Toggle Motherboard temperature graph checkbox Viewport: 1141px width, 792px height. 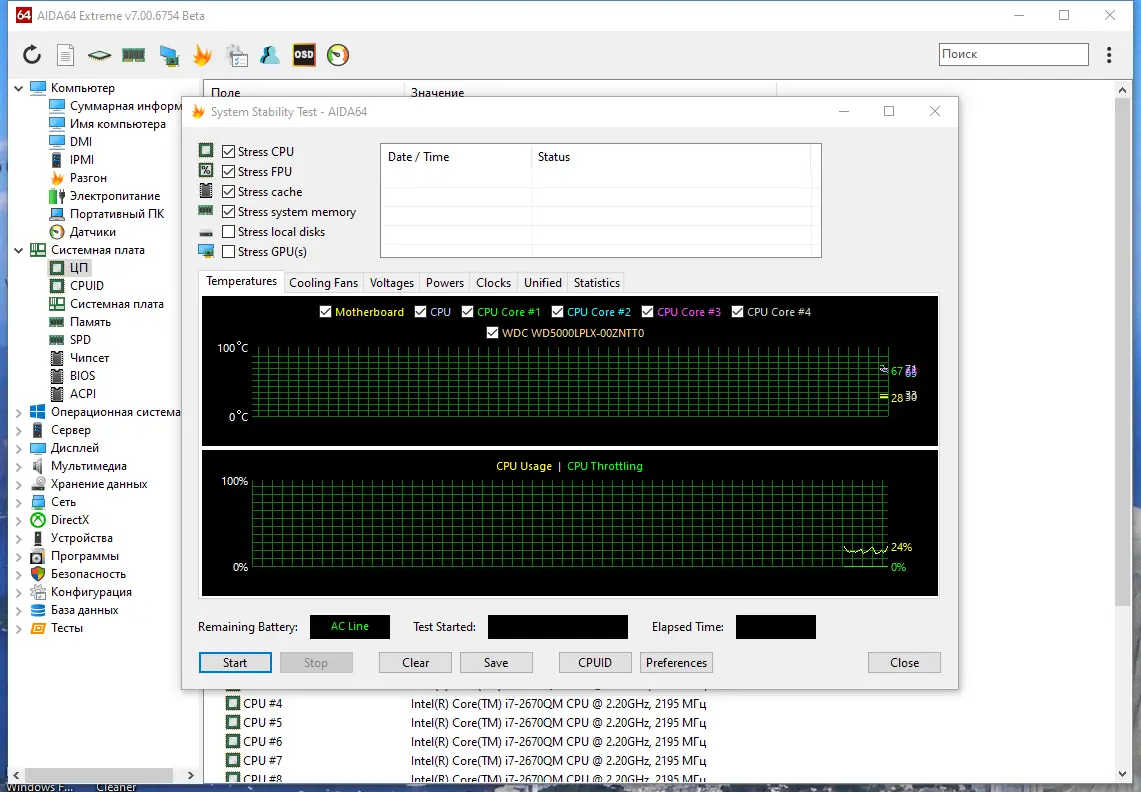[325, 312]
